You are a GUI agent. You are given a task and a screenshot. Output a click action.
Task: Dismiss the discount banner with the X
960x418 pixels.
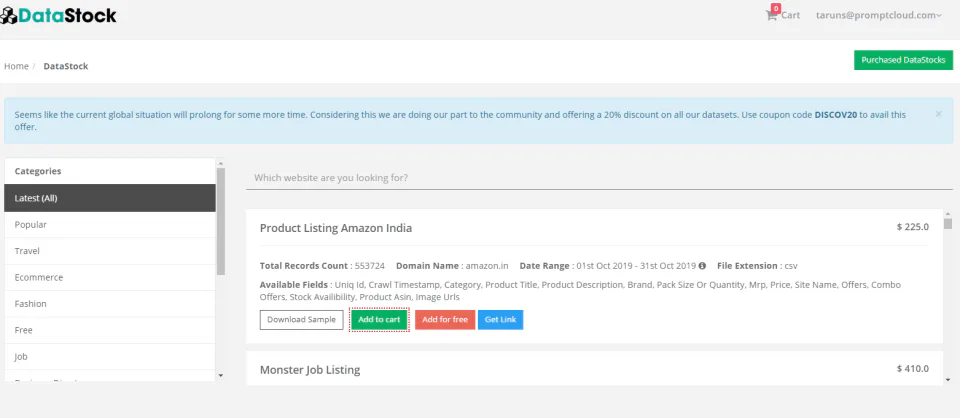939,114
